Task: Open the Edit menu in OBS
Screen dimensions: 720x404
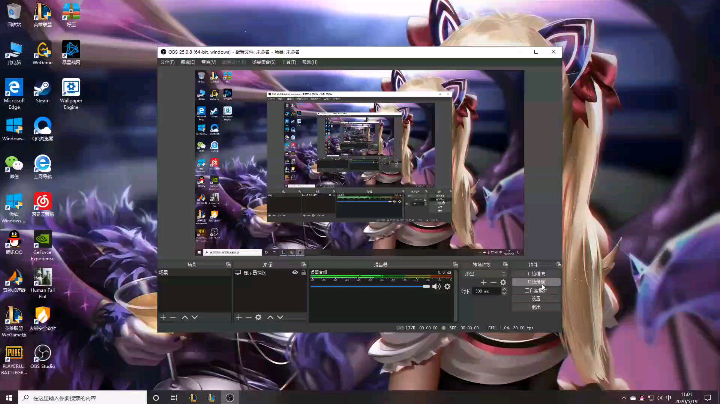Action: tap(186, 62)
